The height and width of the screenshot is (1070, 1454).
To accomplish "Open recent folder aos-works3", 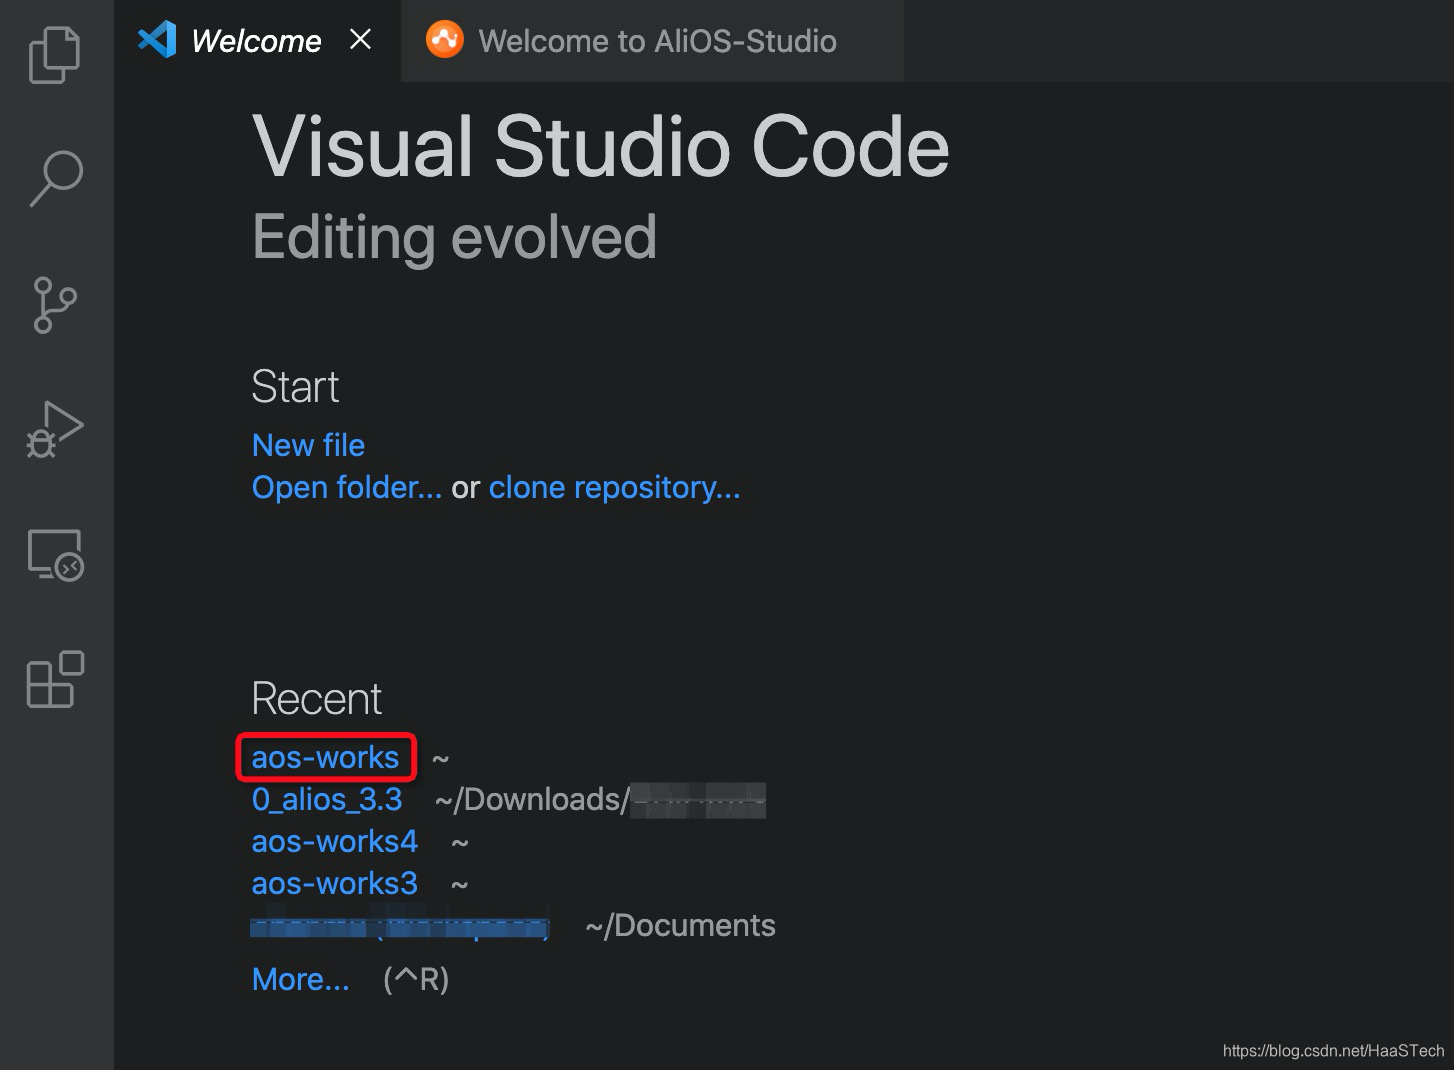I will pos(334,883).
